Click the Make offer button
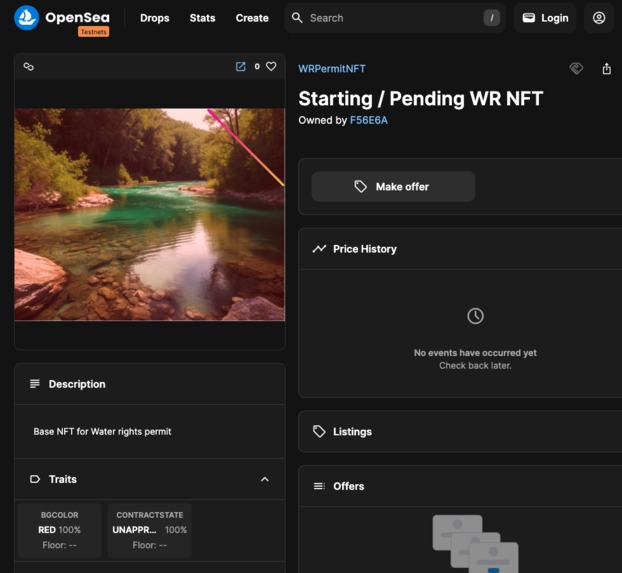The height and width of the screenshot is (573, 622). [x=393, y=187]
